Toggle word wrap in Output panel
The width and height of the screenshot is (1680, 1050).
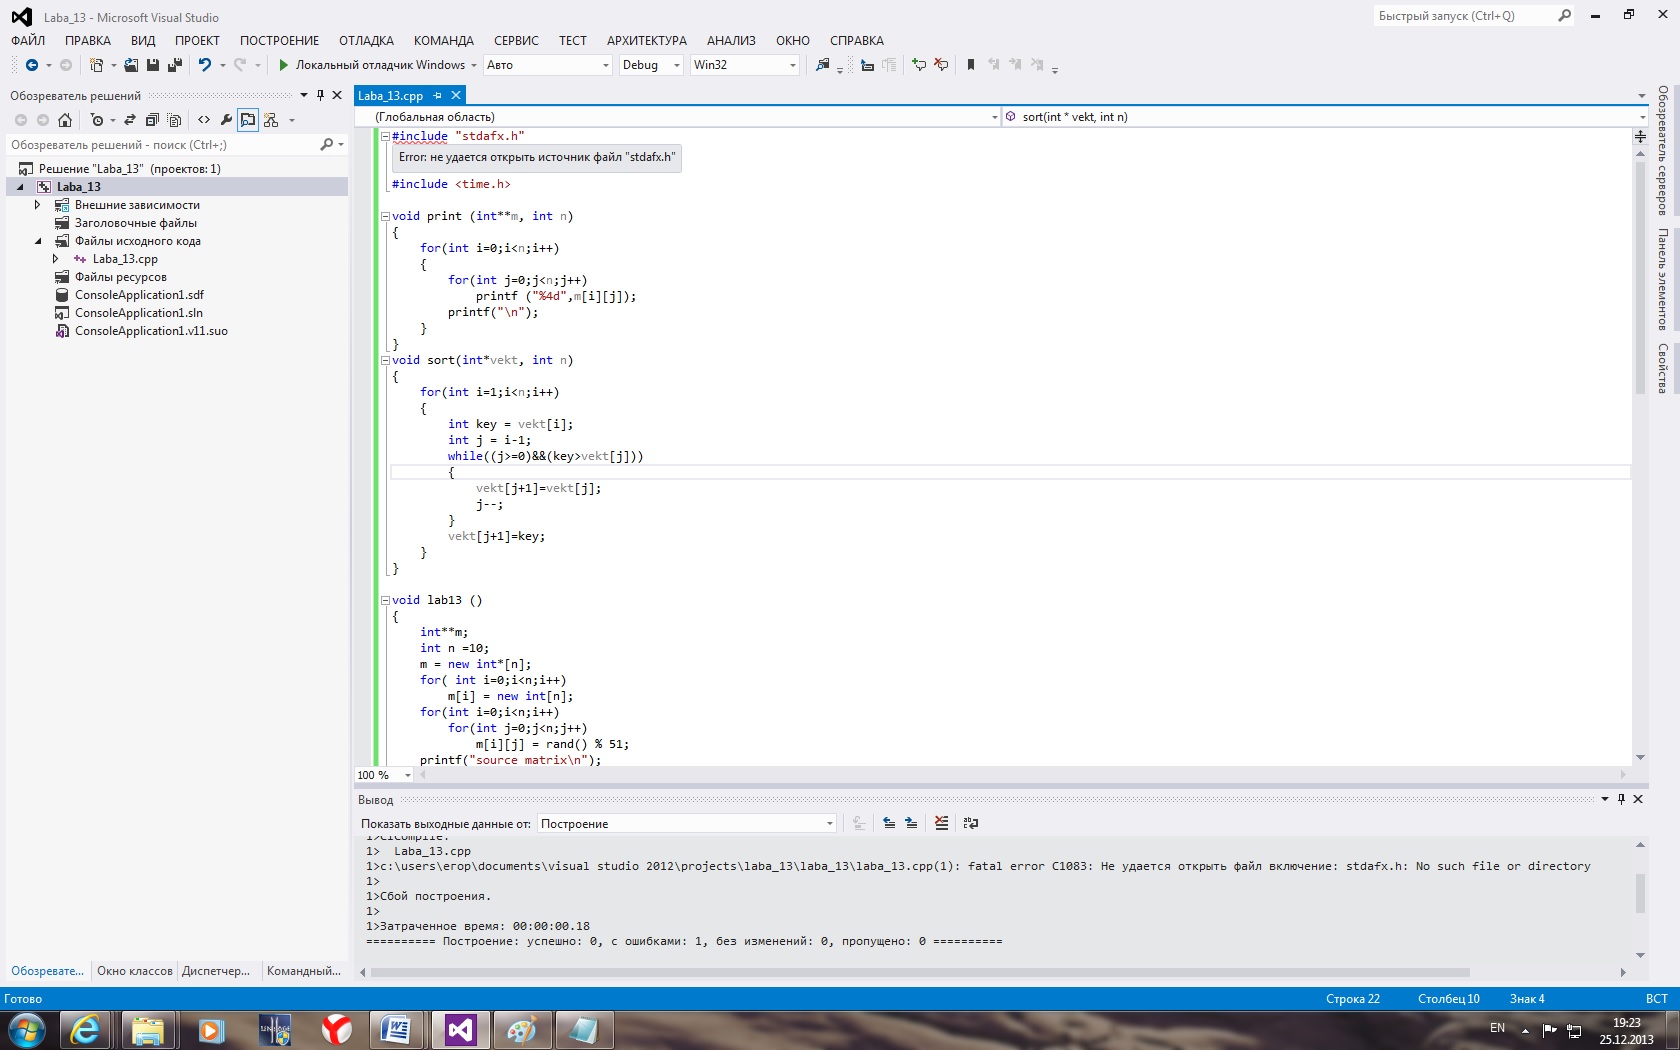pyautogui.click(x=970, y=823)
